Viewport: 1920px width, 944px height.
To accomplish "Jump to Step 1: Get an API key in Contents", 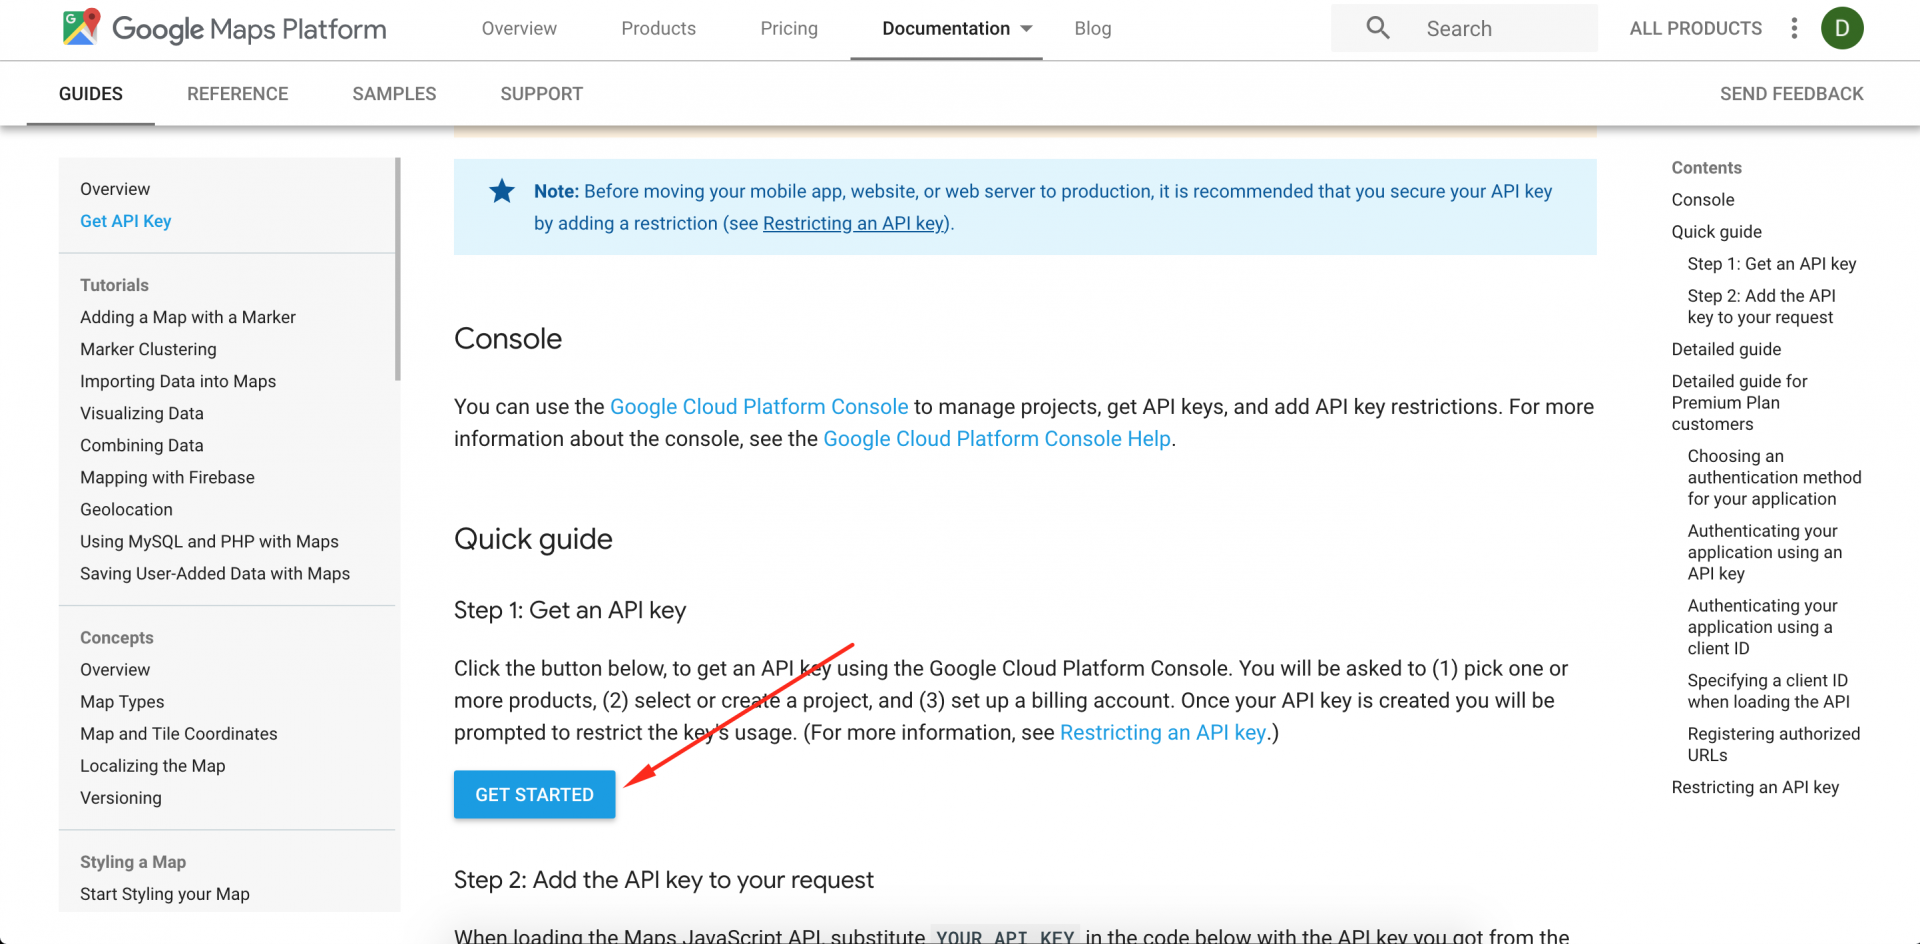I will tap(1772, 263).
